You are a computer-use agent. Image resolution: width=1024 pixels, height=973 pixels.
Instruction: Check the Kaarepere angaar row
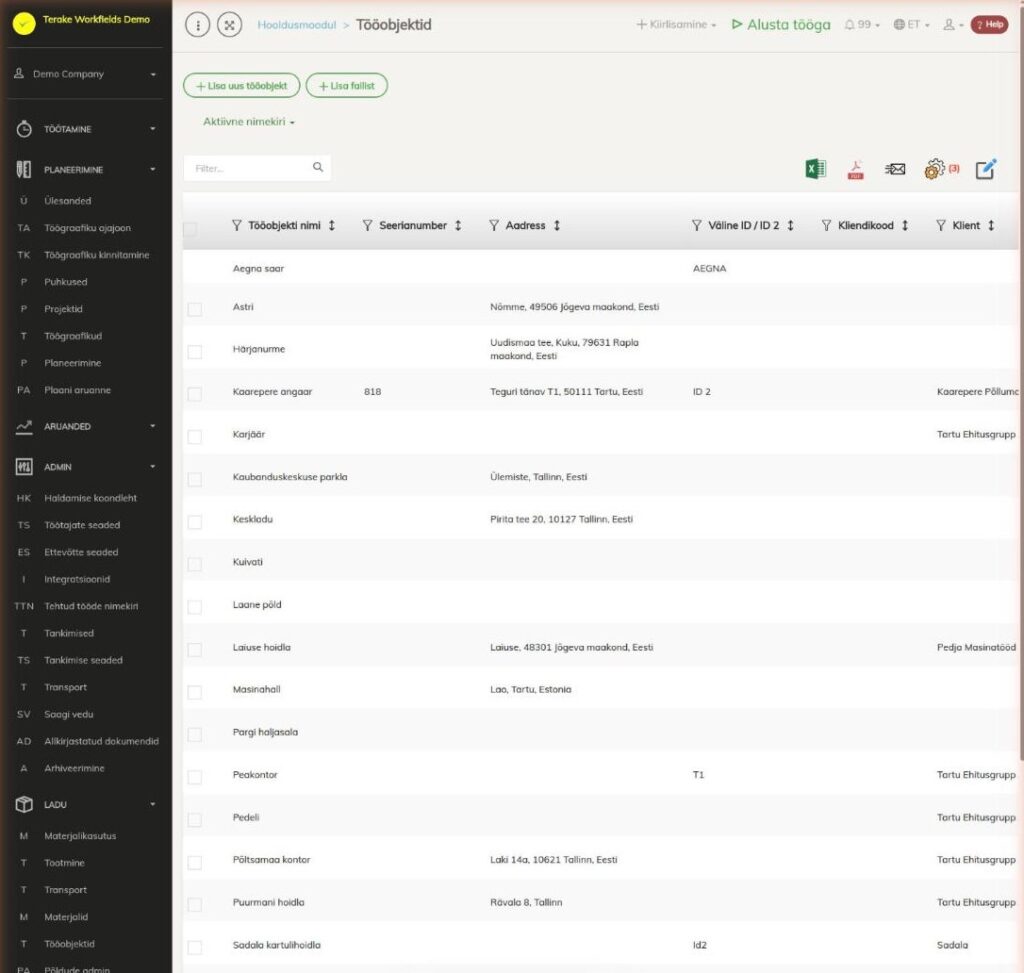point(195,394)
